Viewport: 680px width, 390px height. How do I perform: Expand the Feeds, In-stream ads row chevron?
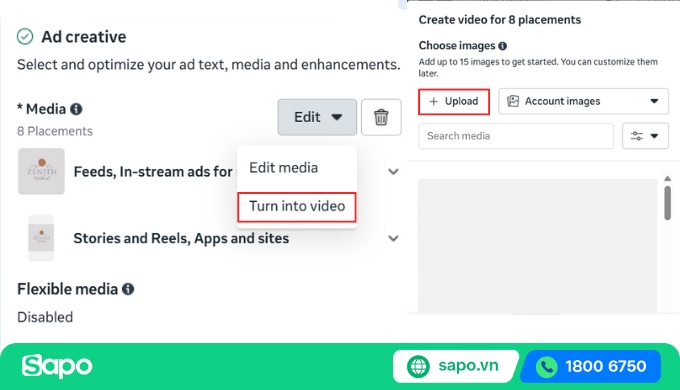pyautogui.click(x=393, y=172)
